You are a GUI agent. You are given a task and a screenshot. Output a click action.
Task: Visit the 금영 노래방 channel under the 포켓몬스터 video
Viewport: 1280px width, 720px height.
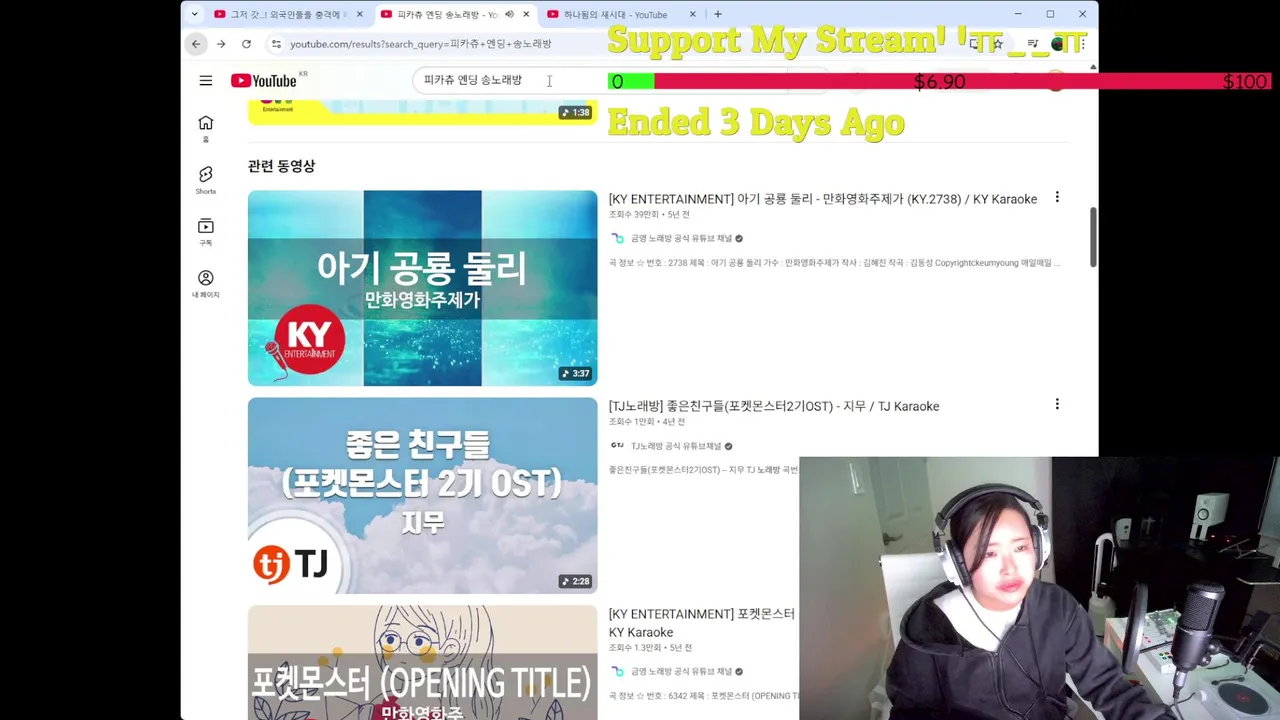click(681, 672)
